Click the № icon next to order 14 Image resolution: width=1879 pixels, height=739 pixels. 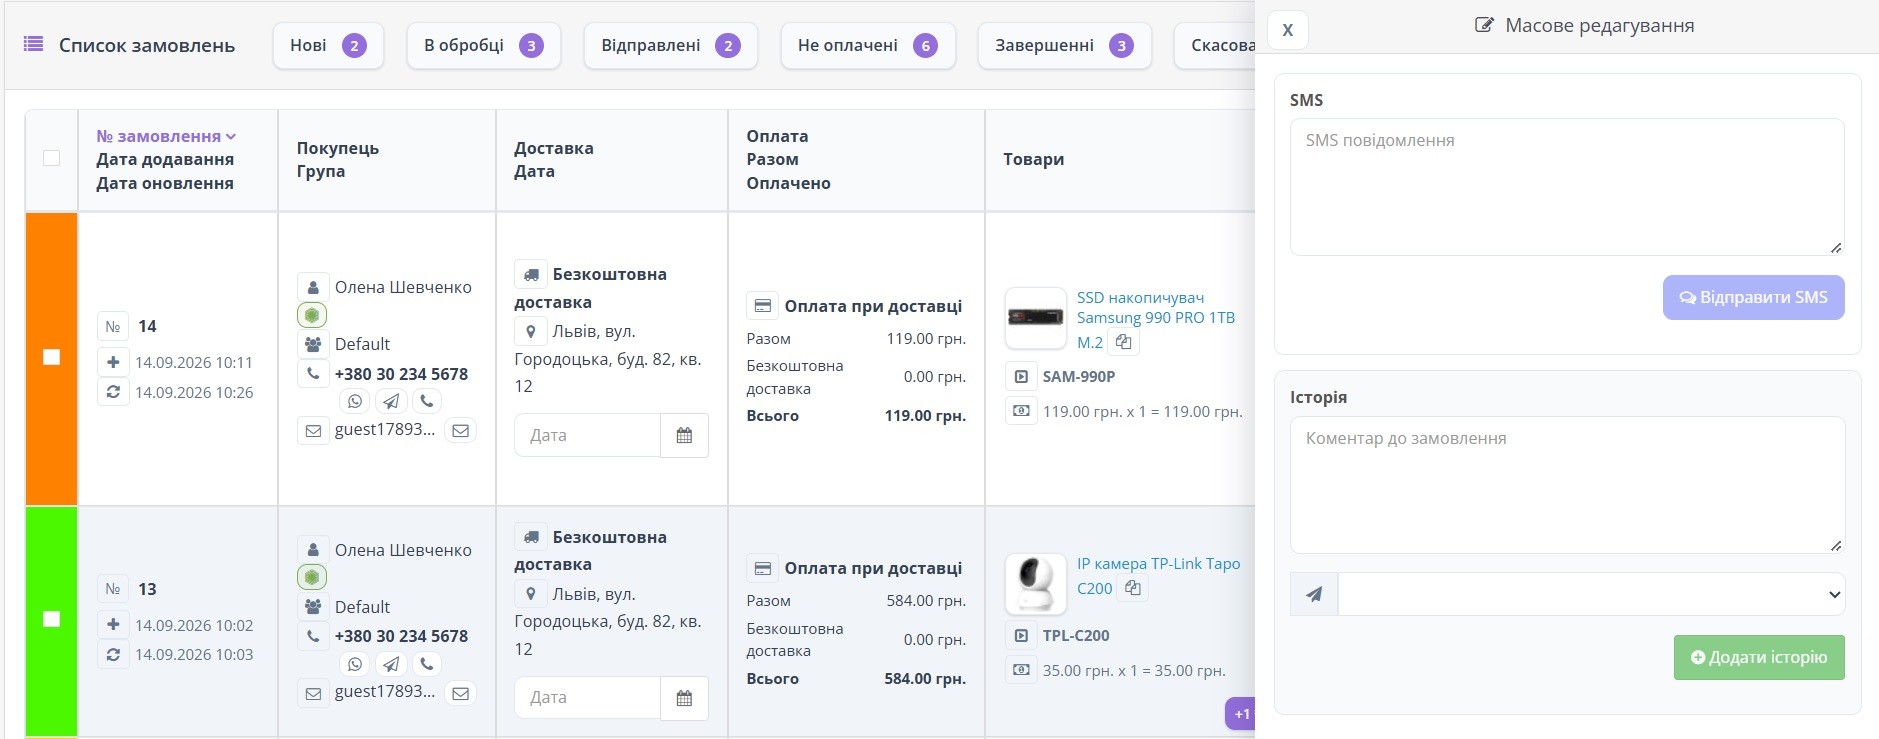point(113,327)
